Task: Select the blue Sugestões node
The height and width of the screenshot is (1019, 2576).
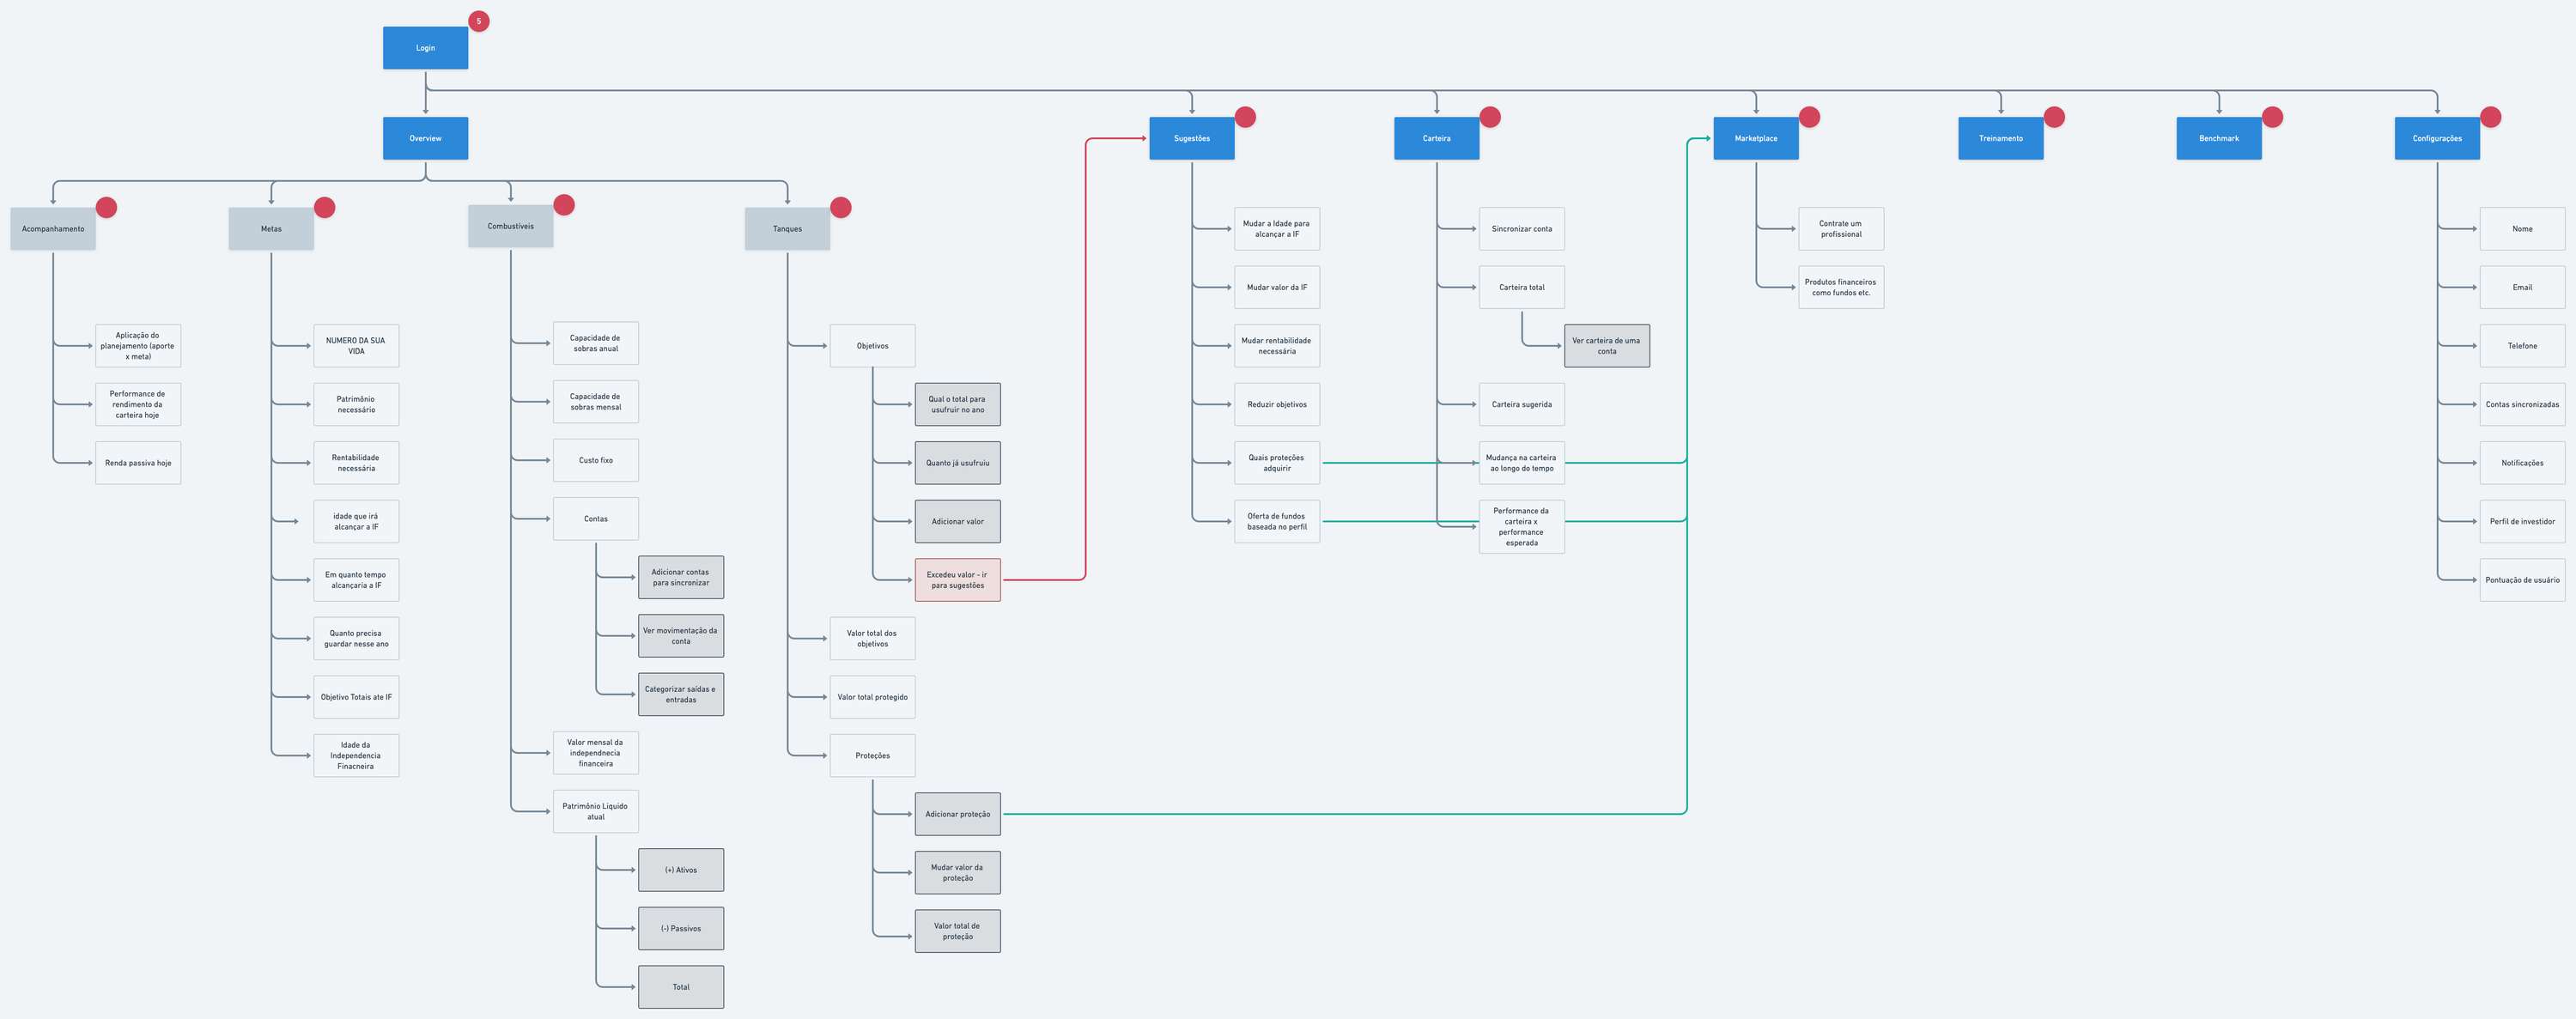Action: click(x=1192, y=138)
